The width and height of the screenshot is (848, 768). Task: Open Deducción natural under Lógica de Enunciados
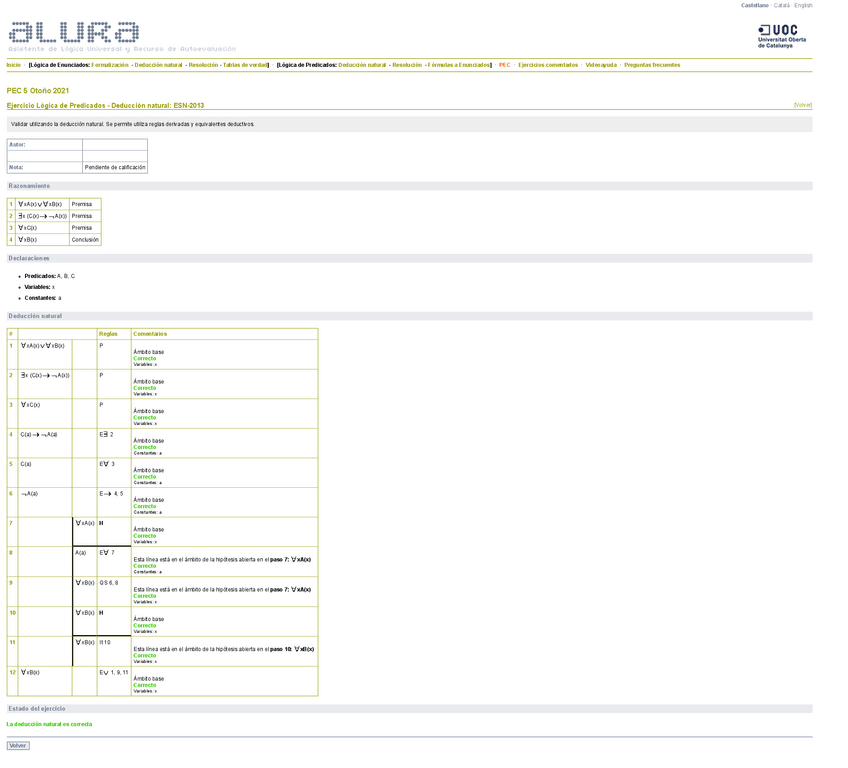point(158,65)
